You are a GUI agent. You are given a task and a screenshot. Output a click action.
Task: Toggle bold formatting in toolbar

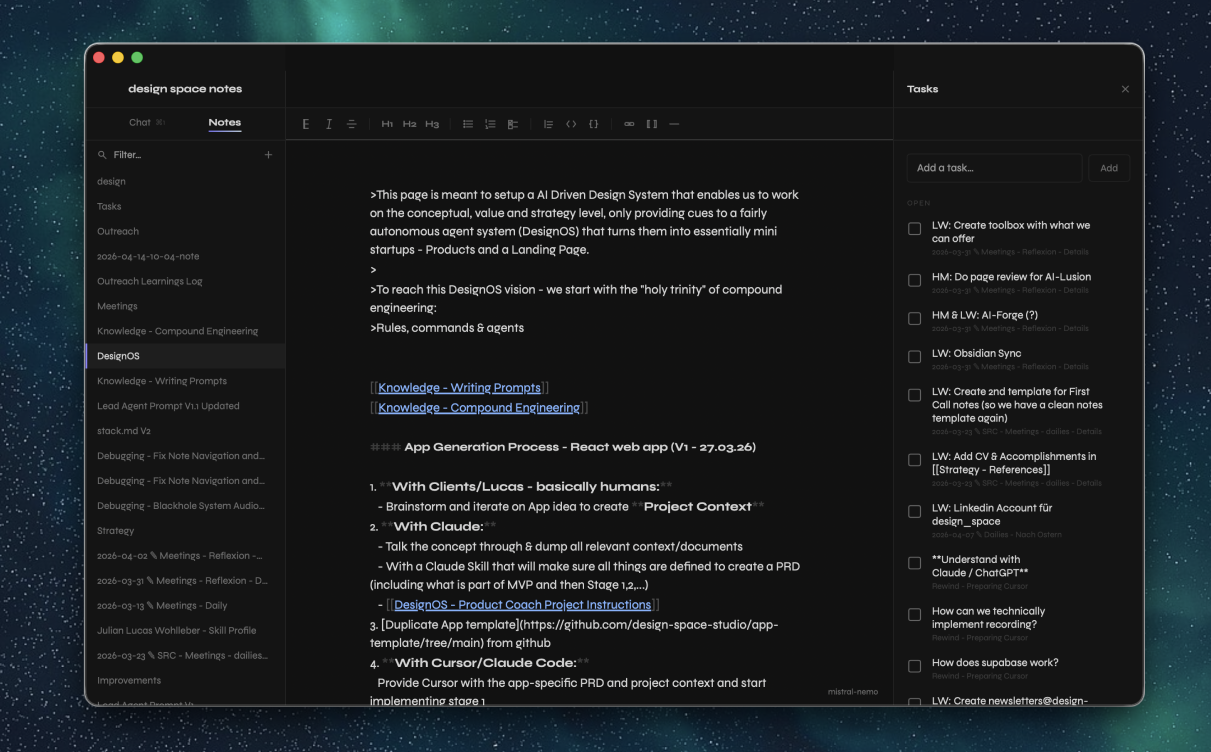tap(306, 124)
